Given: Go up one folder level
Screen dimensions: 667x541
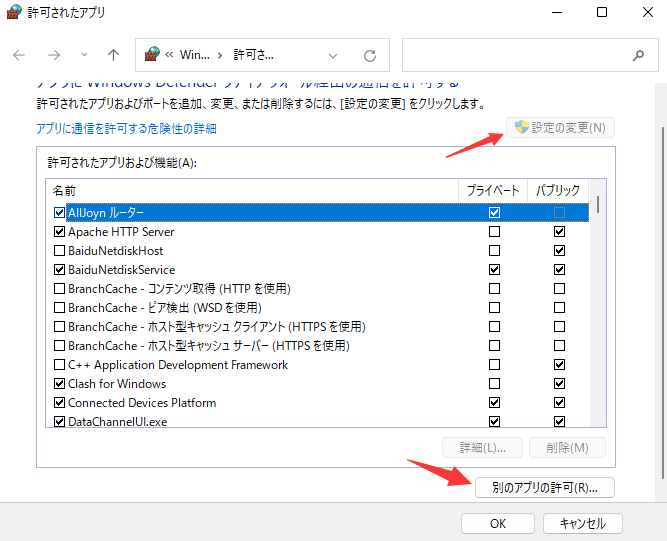Looking at the screenshot, I should click(x=113, y=55).
